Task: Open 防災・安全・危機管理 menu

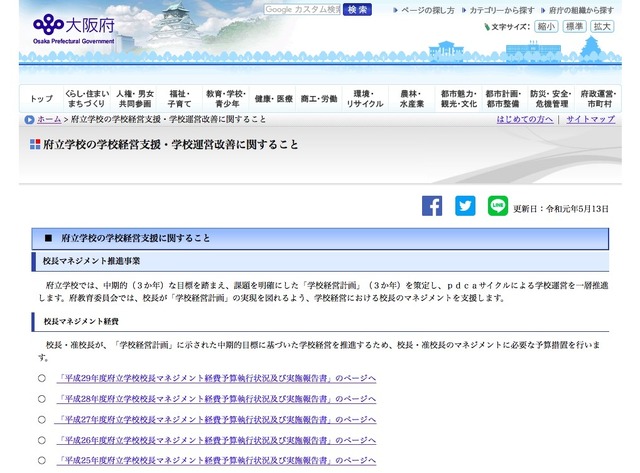Action: pos(551,99)
